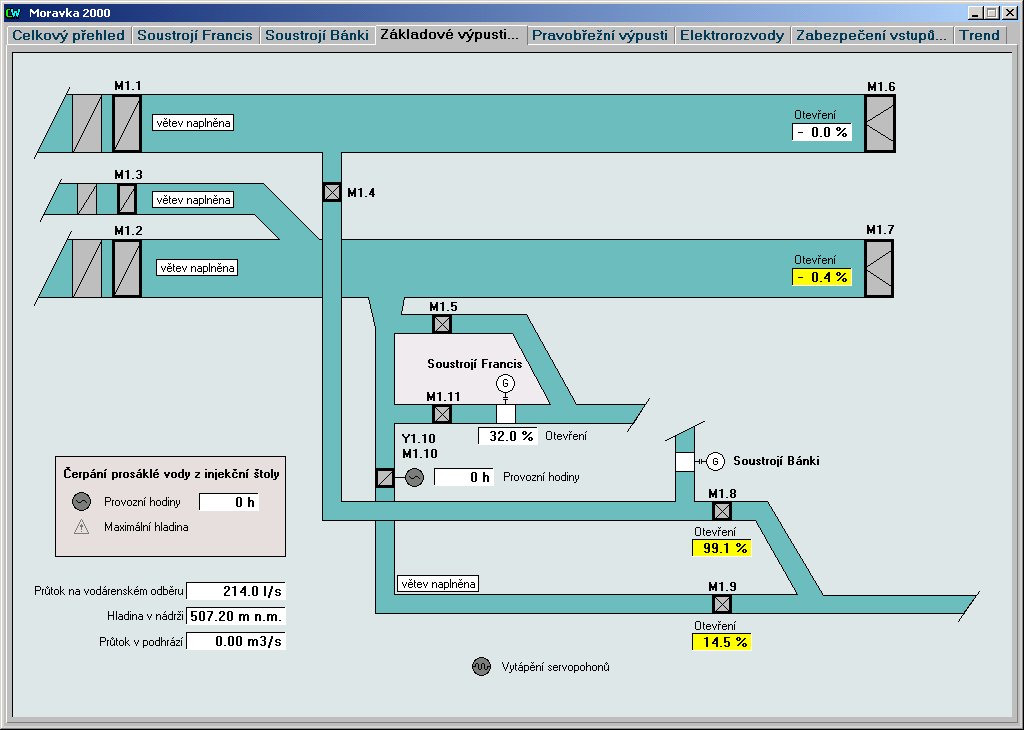
Task: Click the Maximální hladina warning triangle
Action: (82, 527)
